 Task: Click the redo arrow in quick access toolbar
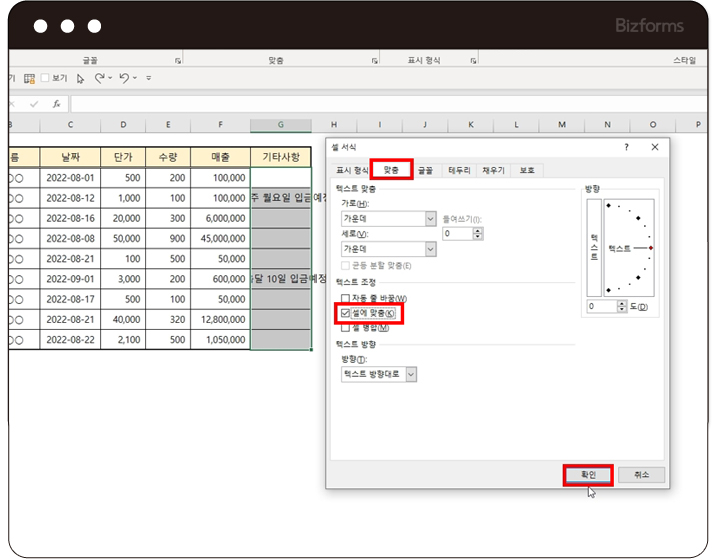pos(124,77)
